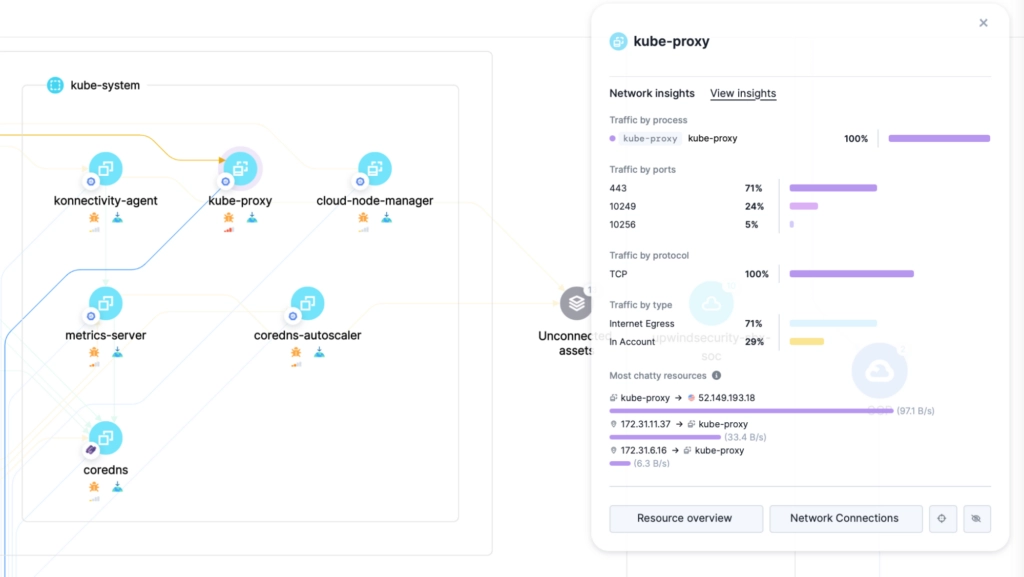1024x577 pixels.
Task: Open the View insights link
Action: (x=743, y=93)
